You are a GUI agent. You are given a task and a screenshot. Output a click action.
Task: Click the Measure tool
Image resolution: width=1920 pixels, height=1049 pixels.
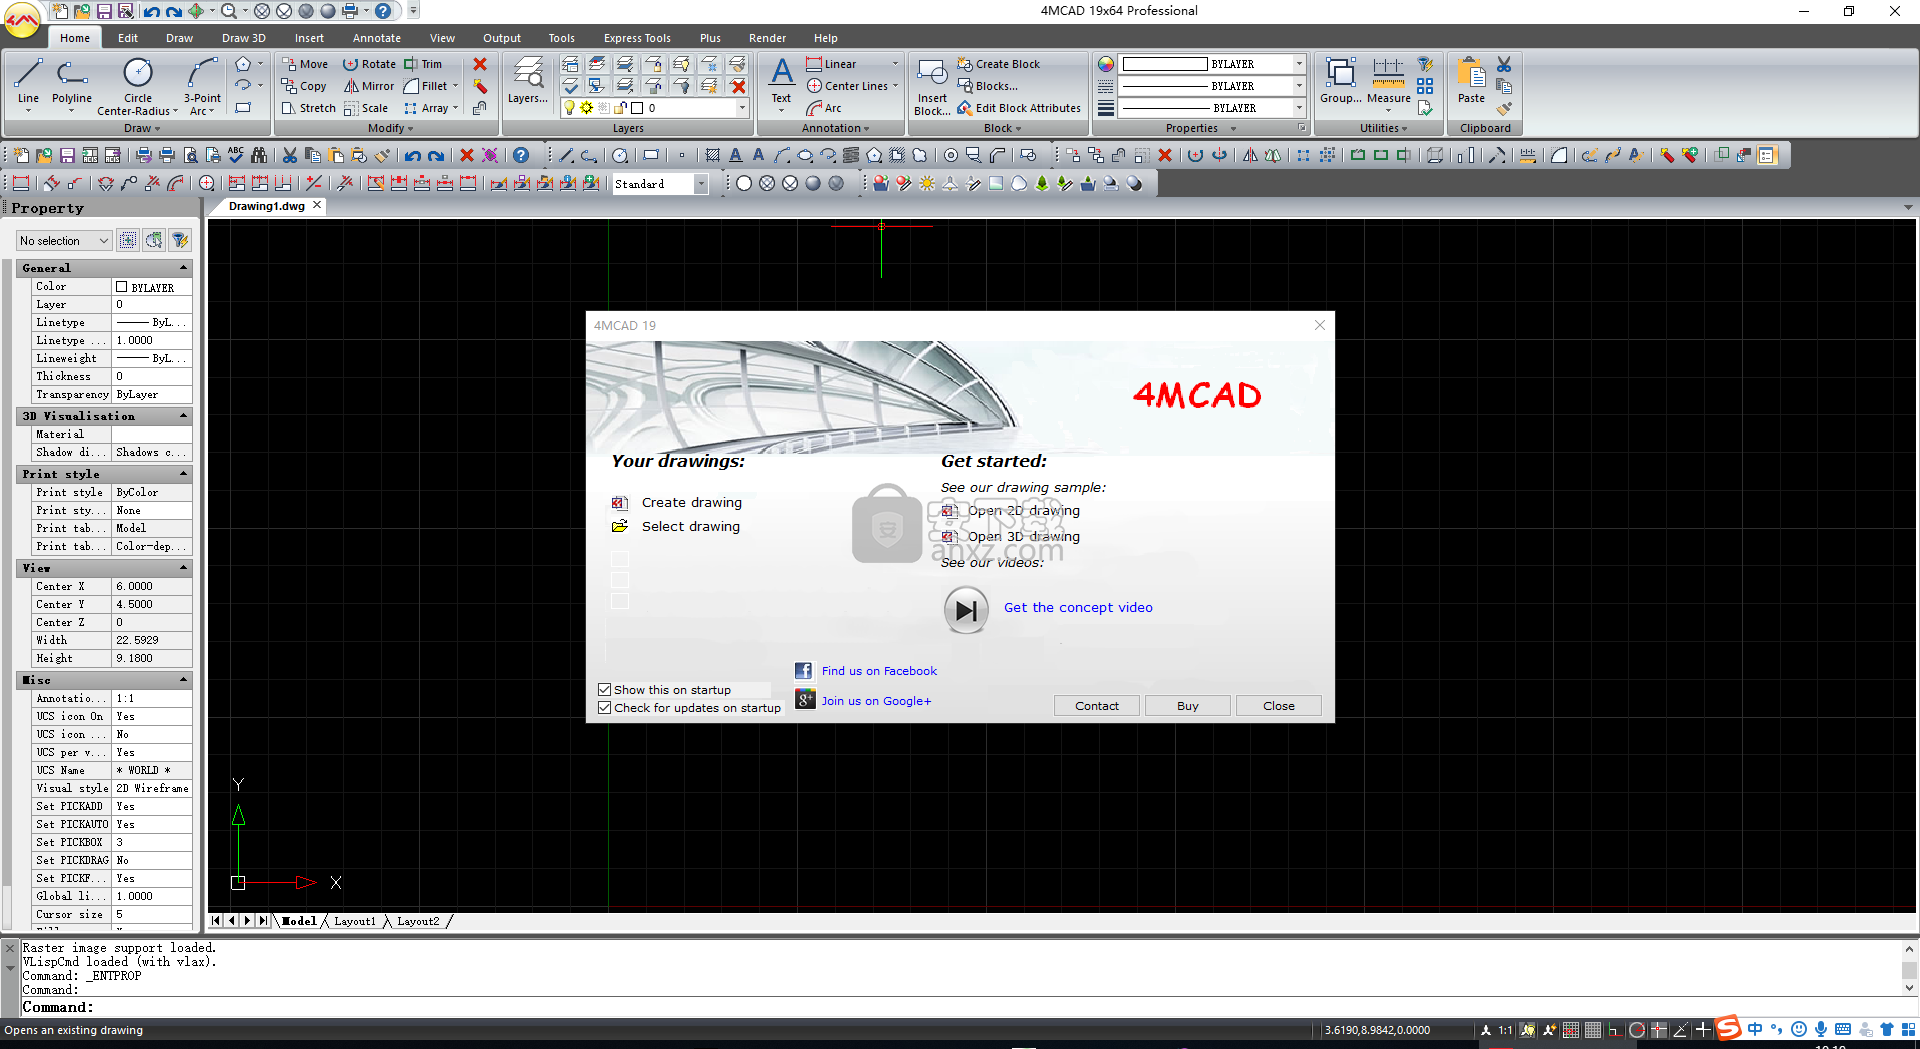[1388, 80]
